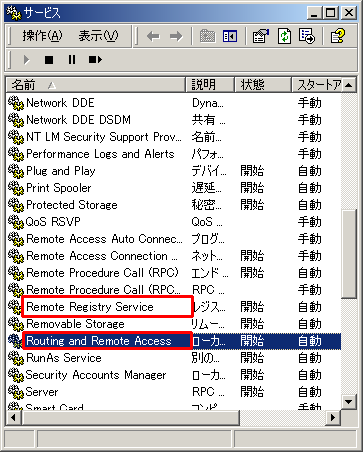Select the Network DDE service gear icon
The image size is (363, 452).
tap(16, 103)
